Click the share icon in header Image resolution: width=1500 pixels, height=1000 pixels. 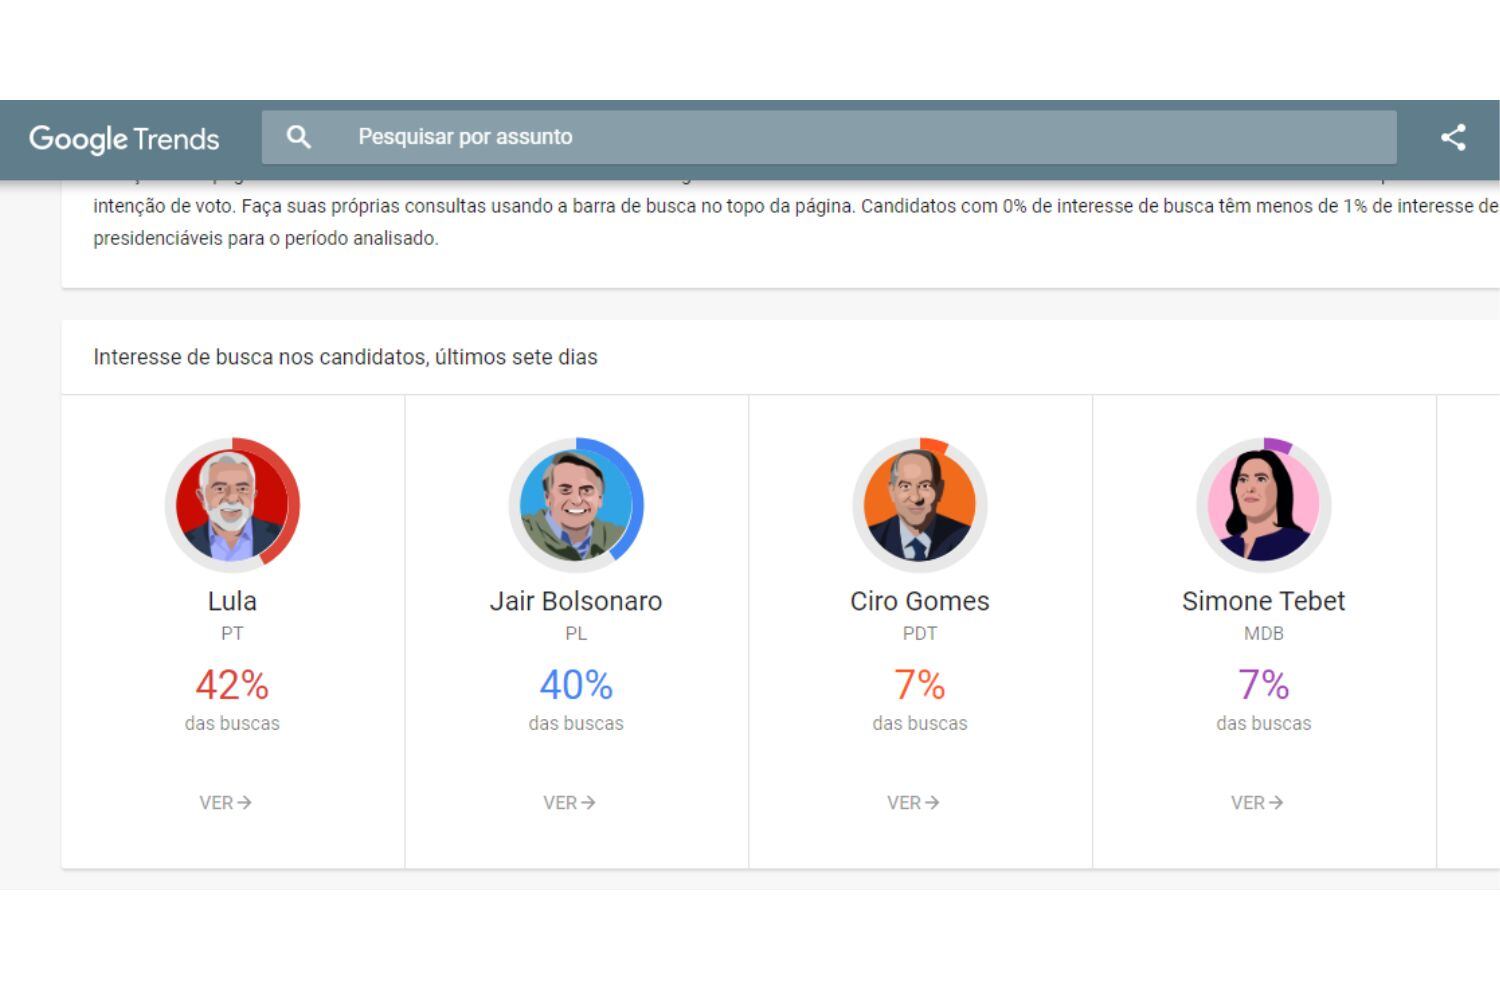pyautogui.click(x=1453, y=138)
